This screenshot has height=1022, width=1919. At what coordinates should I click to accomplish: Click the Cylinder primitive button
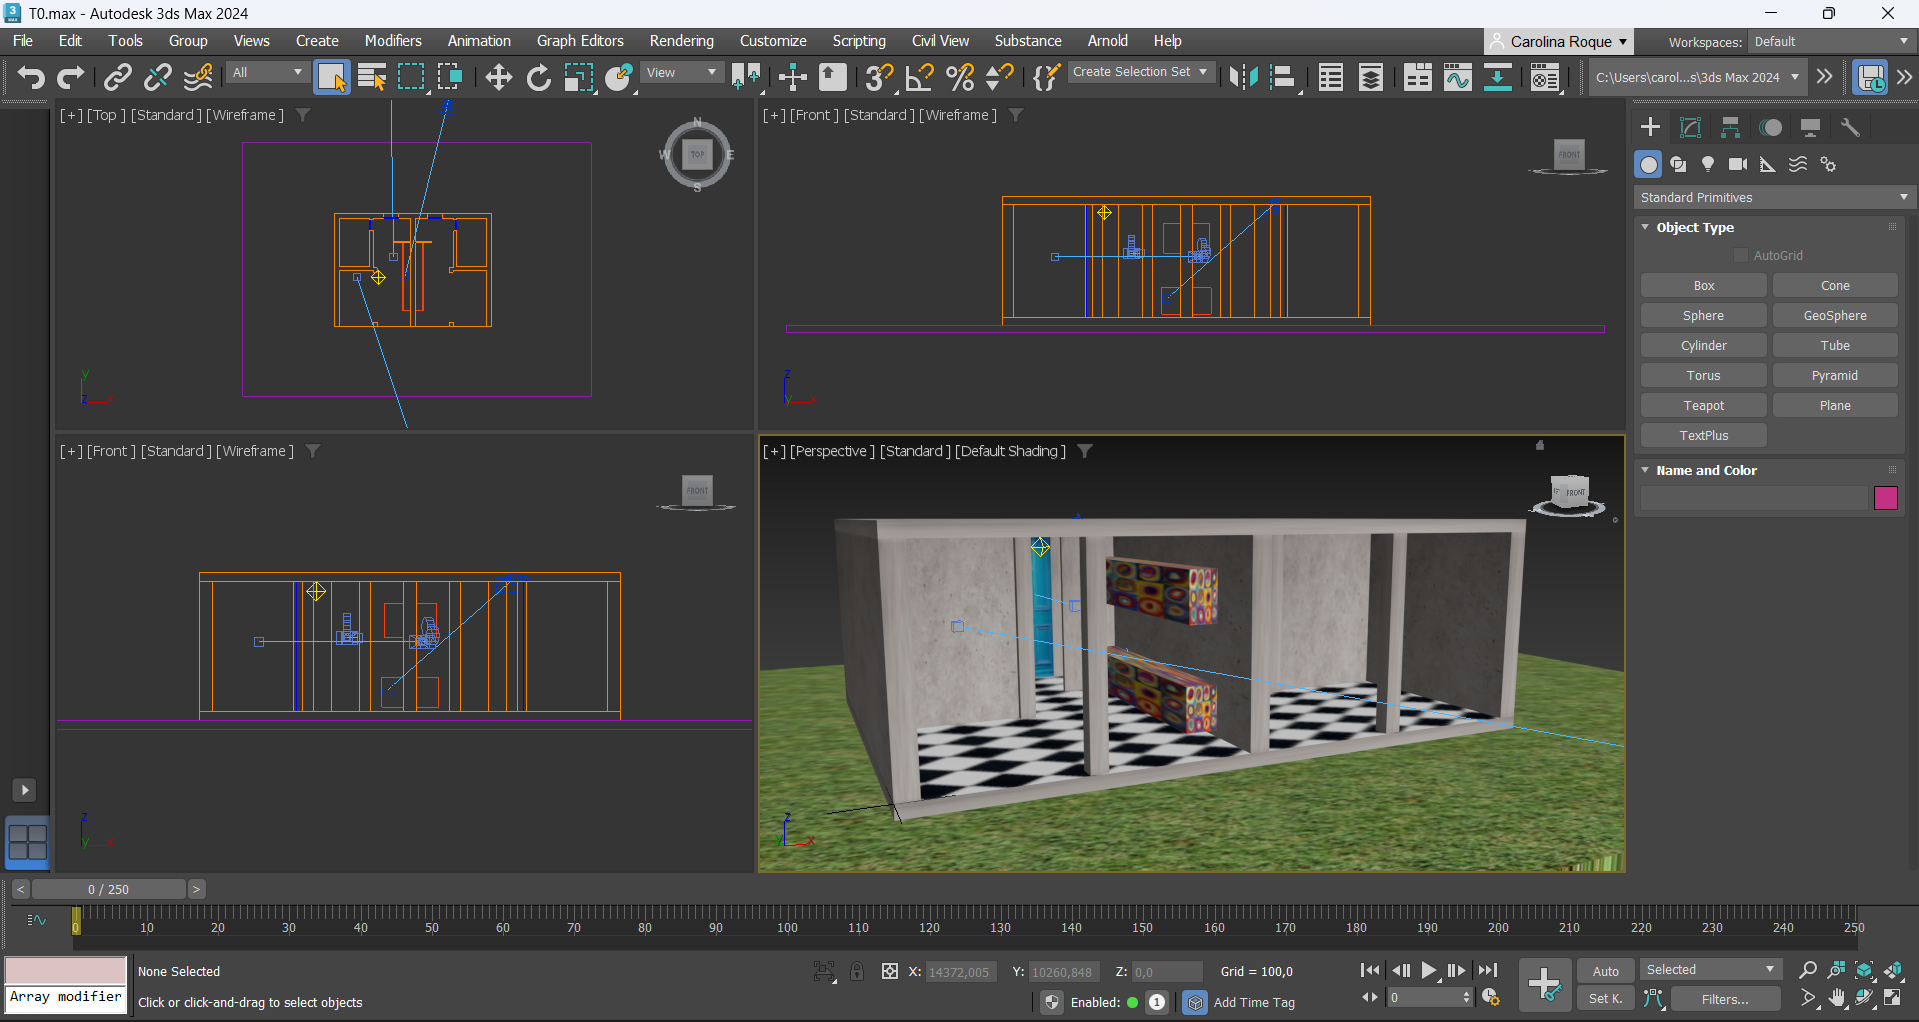click(x=1703, y=345)
